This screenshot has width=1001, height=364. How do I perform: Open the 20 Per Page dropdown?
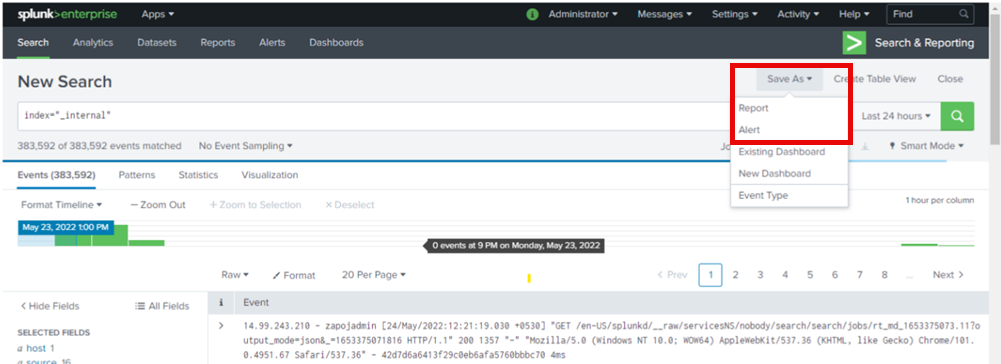[373, 275]
